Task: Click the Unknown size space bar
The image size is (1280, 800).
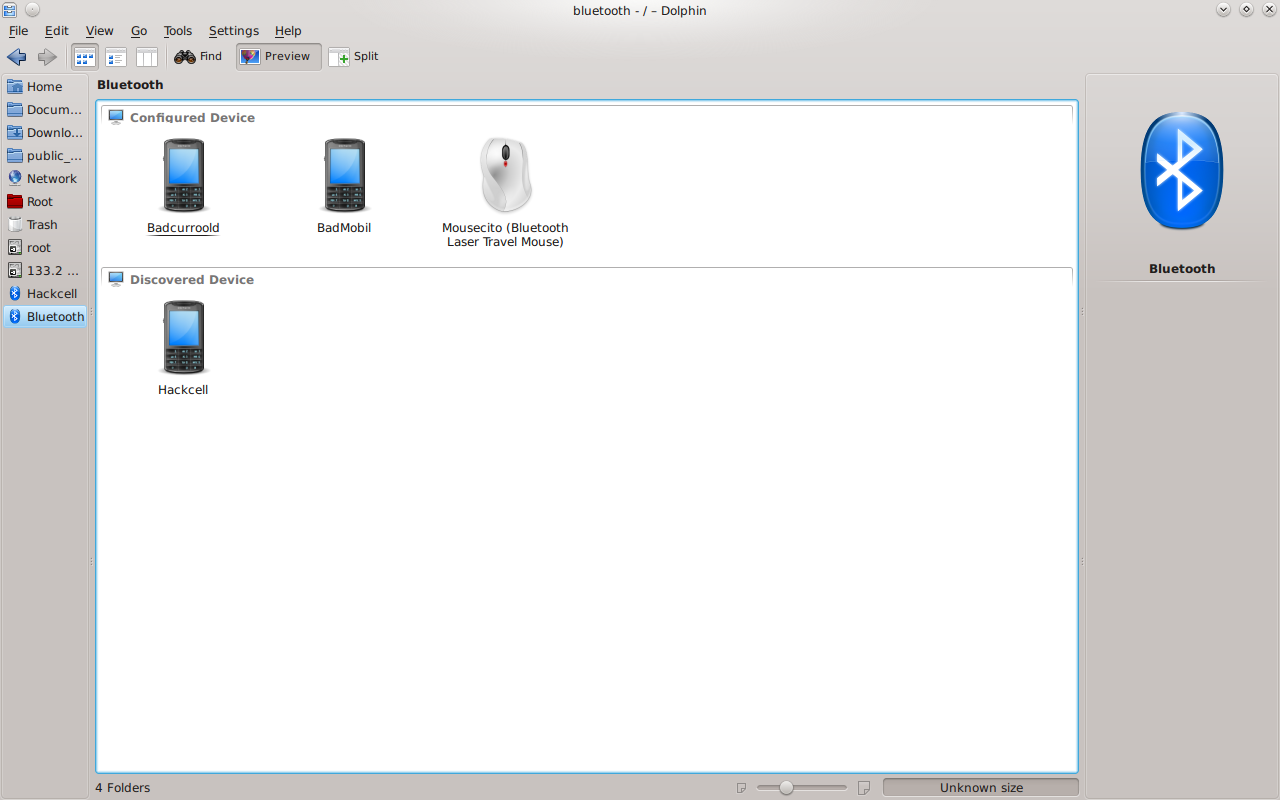Action: click(x=981, y=788)
